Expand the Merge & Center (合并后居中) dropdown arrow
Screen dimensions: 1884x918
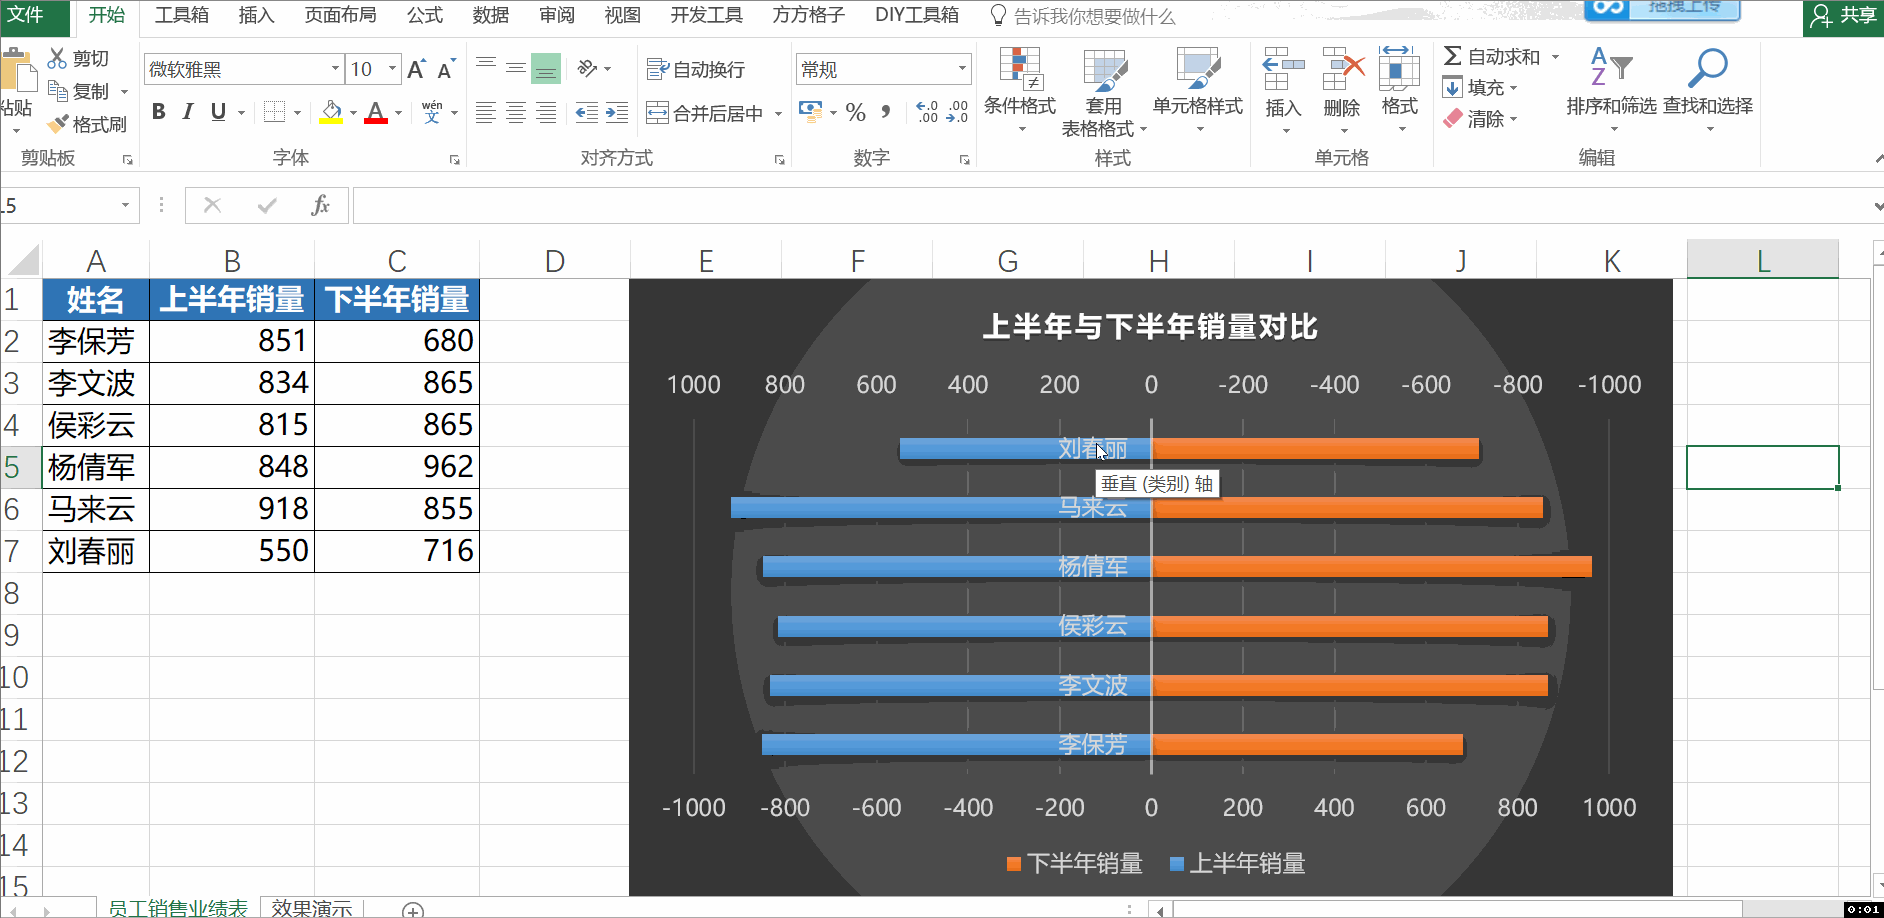(x=778, y=113)
